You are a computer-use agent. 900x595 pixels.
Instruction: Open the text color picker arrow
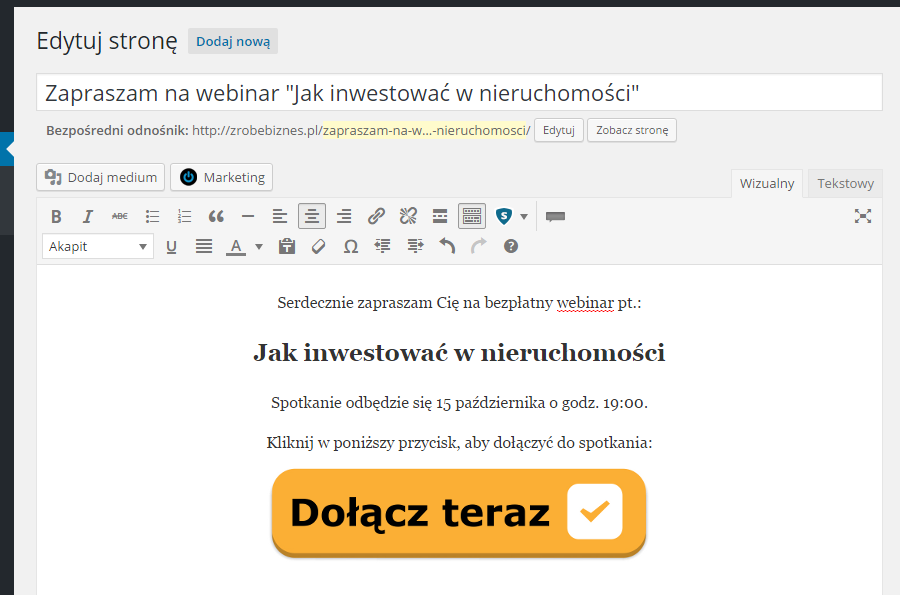259,246
